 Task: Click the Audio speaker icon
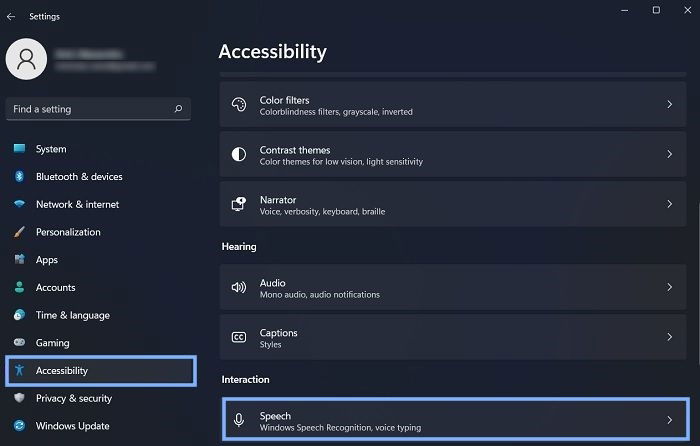point(239,287)
